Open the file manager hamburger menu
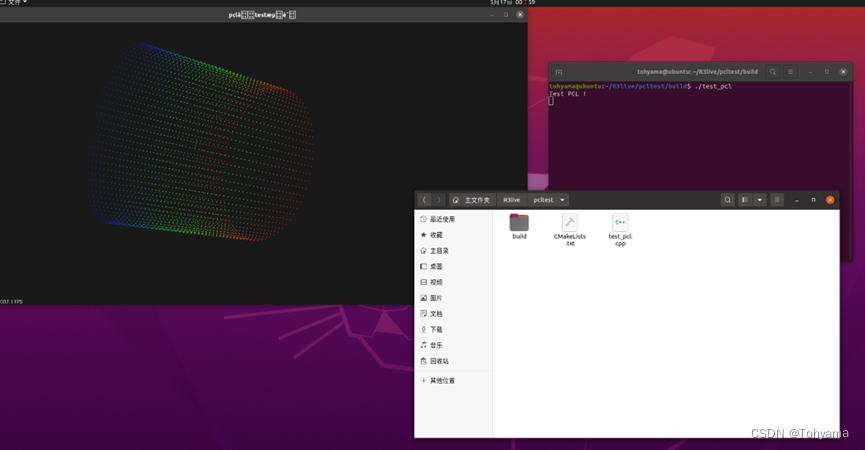 pos(777,200)
